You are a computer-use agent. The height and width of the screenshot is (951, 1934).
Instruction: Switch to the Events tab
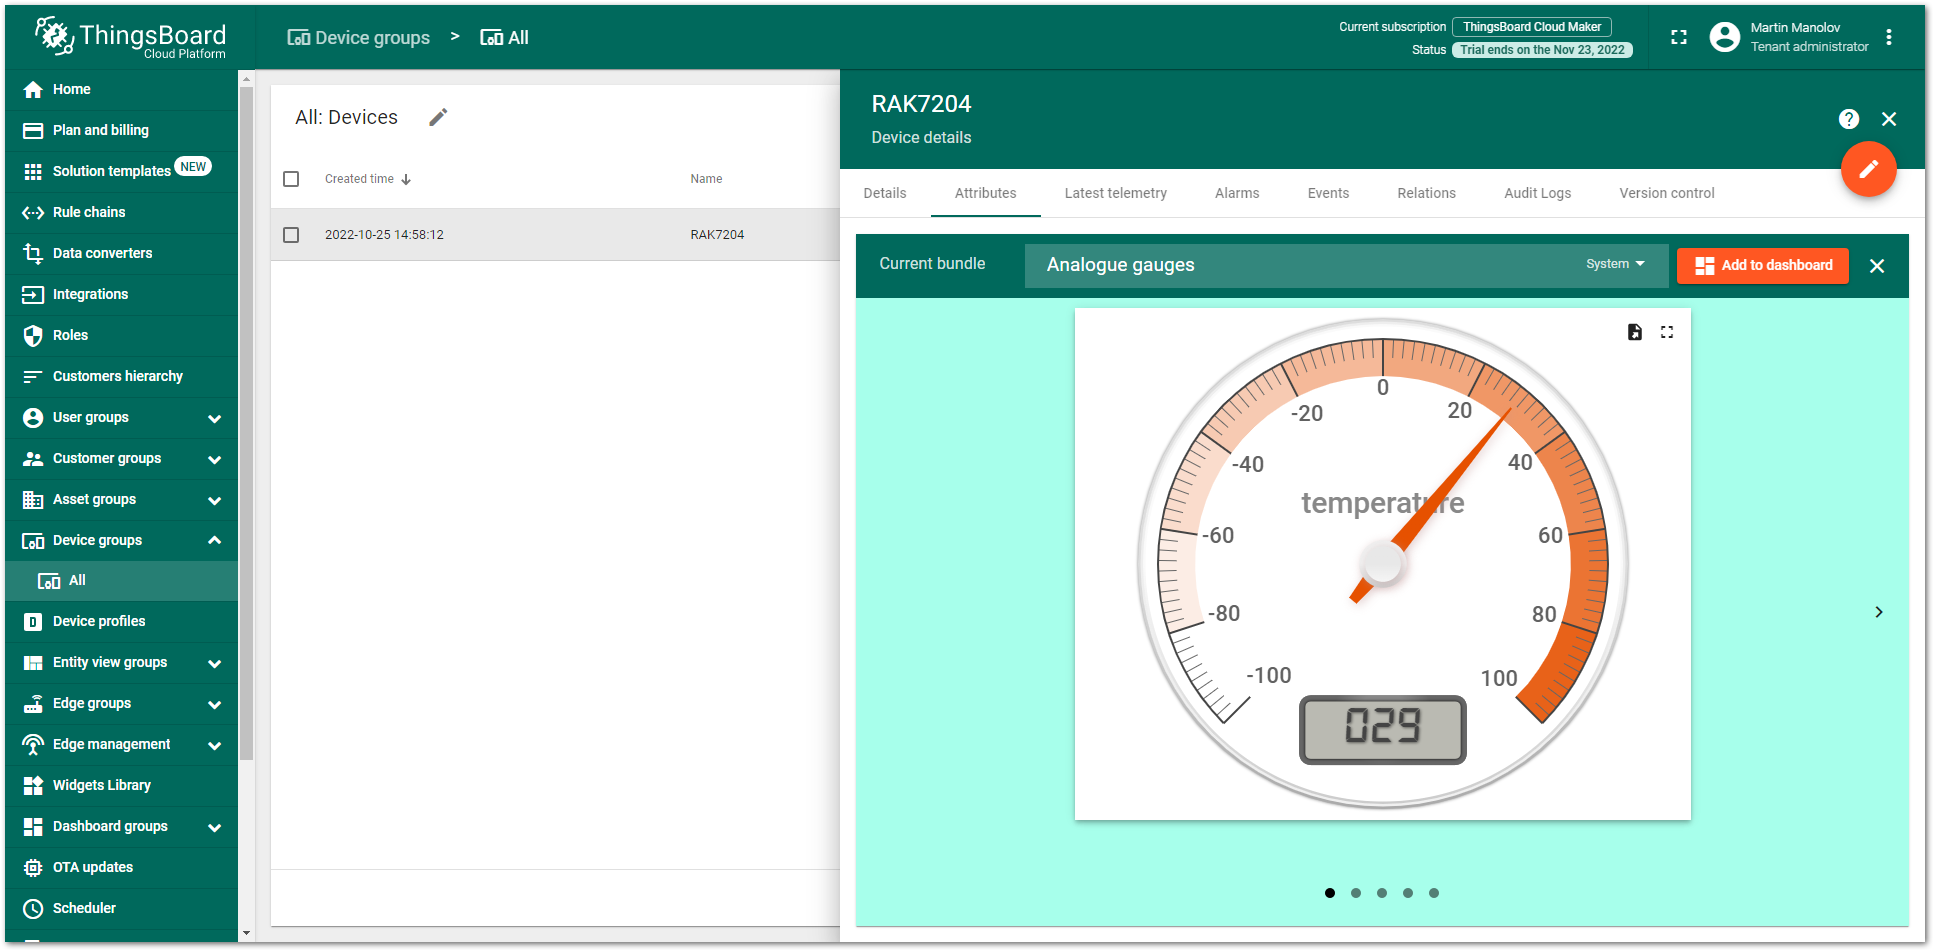click(x=1328, y=193)
